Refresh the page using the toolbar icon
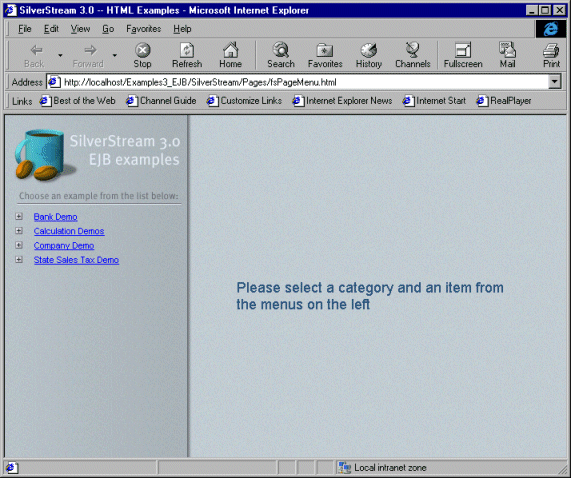This screenshot has height=478, width=571. (187, 50)
